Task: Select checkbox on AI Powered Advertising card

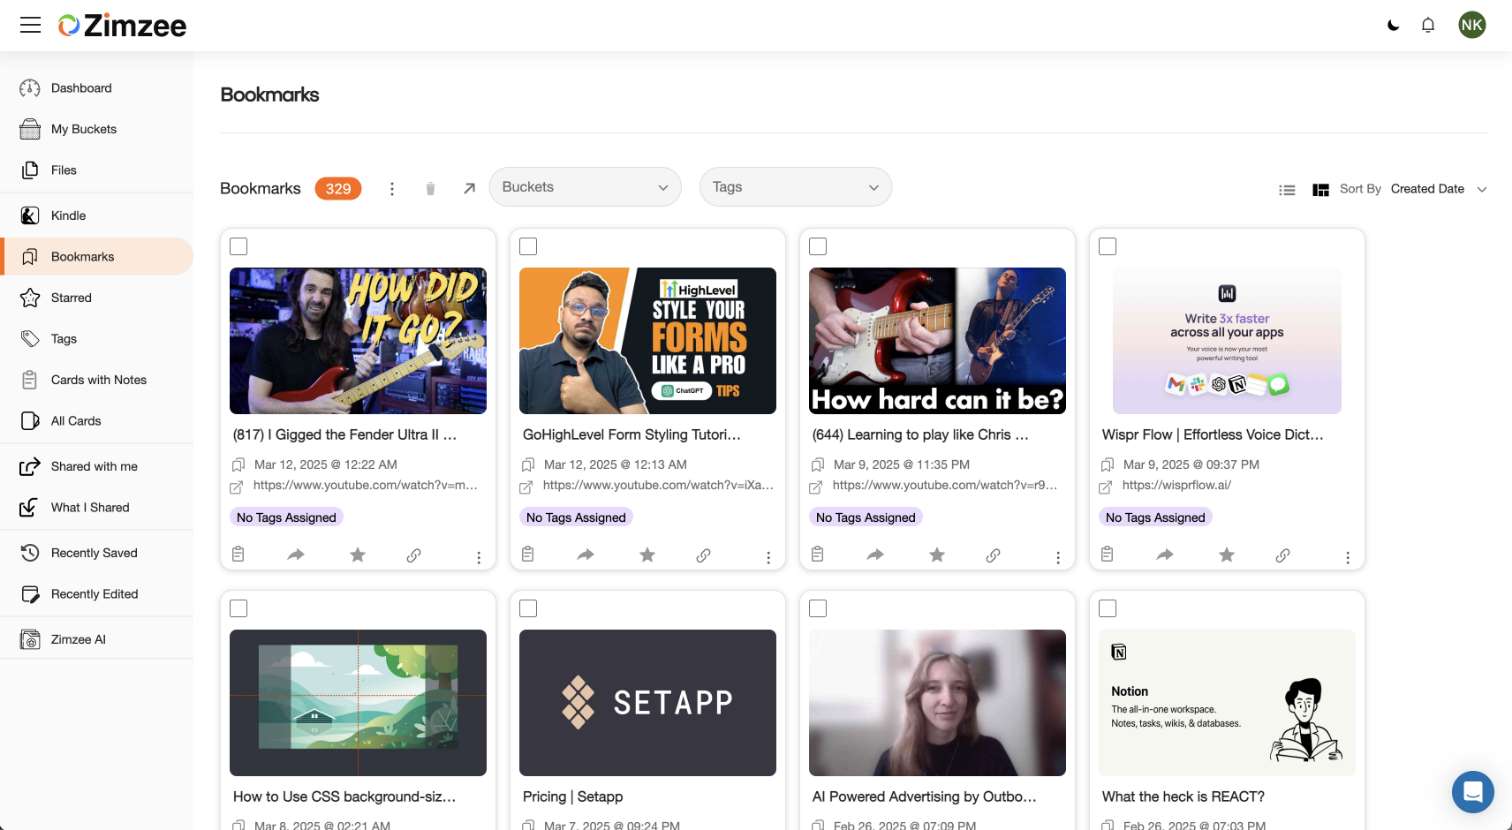Action: click(x=818, y=608)
